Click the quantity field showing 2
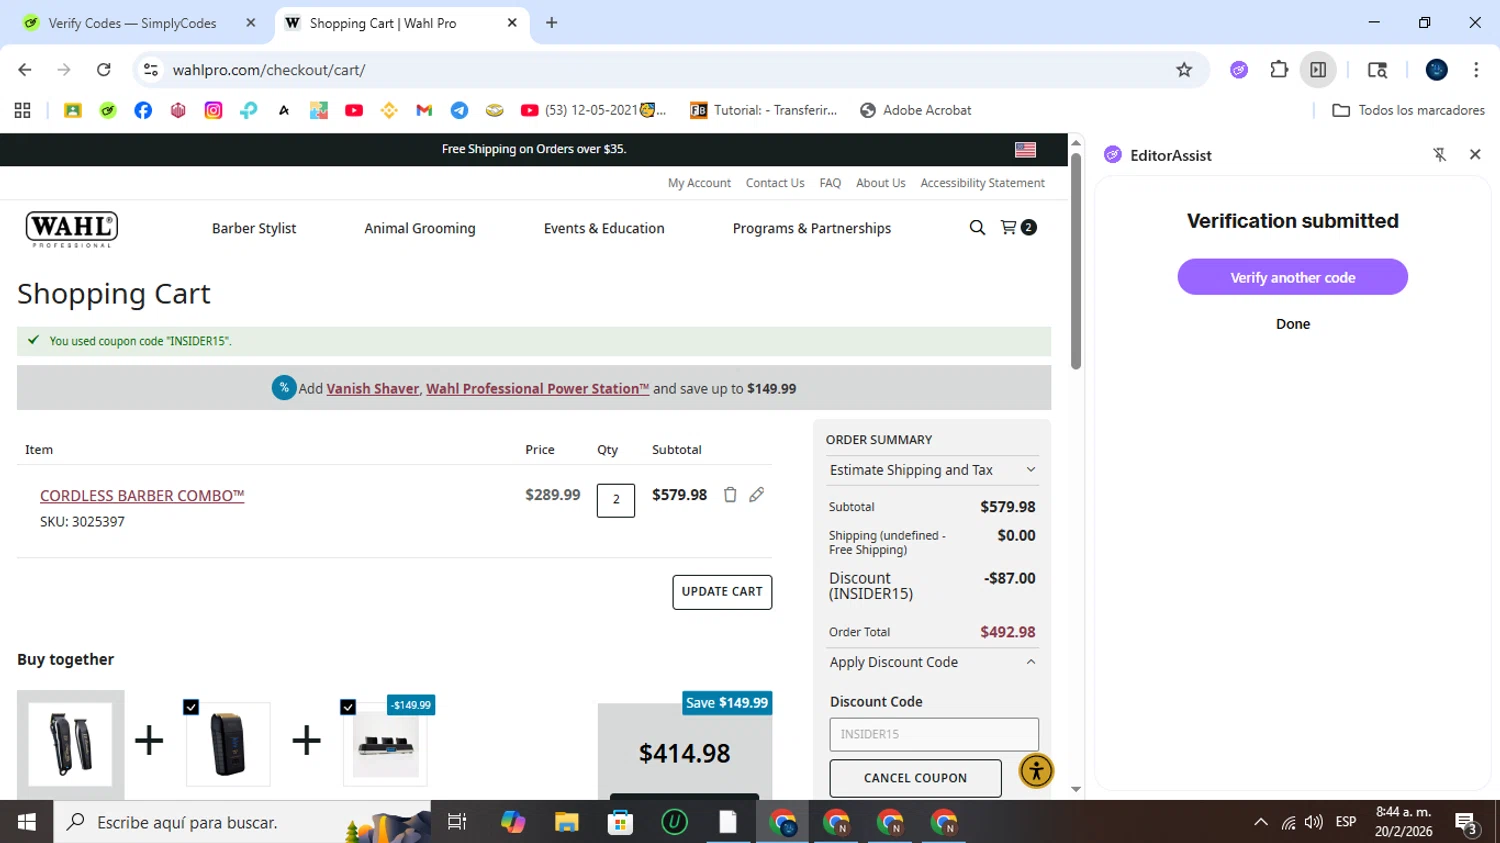This screenshot has height=843, width=1500. 616,500
